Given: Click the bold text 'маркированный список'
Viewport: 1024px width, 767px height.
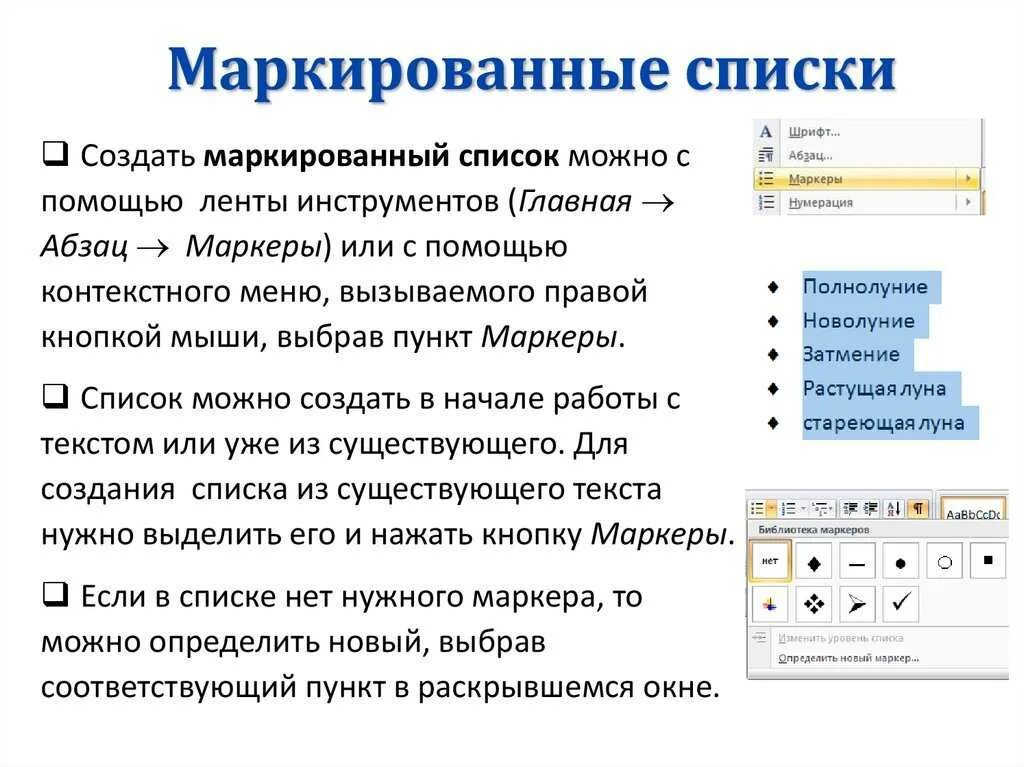Looking at the screenshot, I should click(x=381, y=156).
